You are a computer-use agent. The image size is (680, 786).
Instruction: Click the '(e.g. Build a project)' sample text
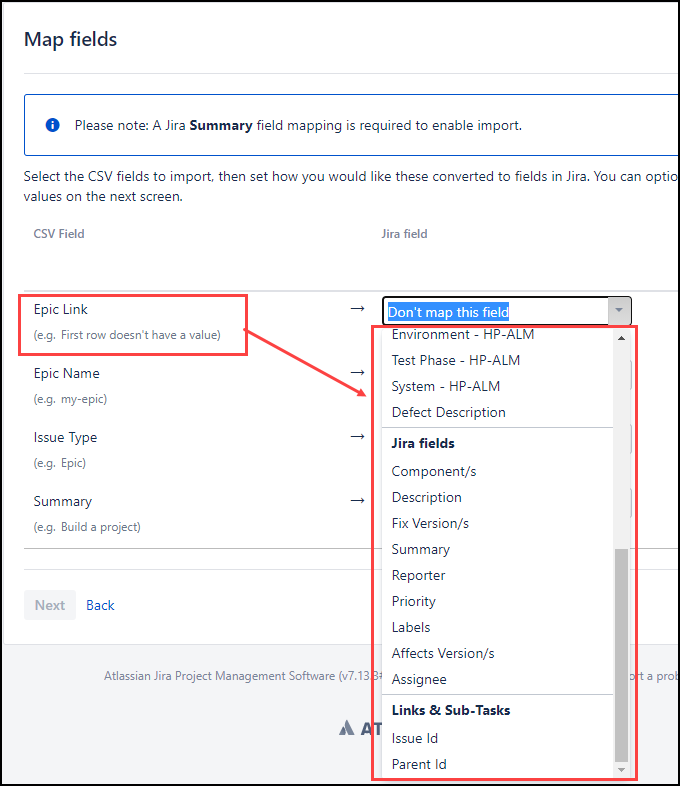pos(87,527)
